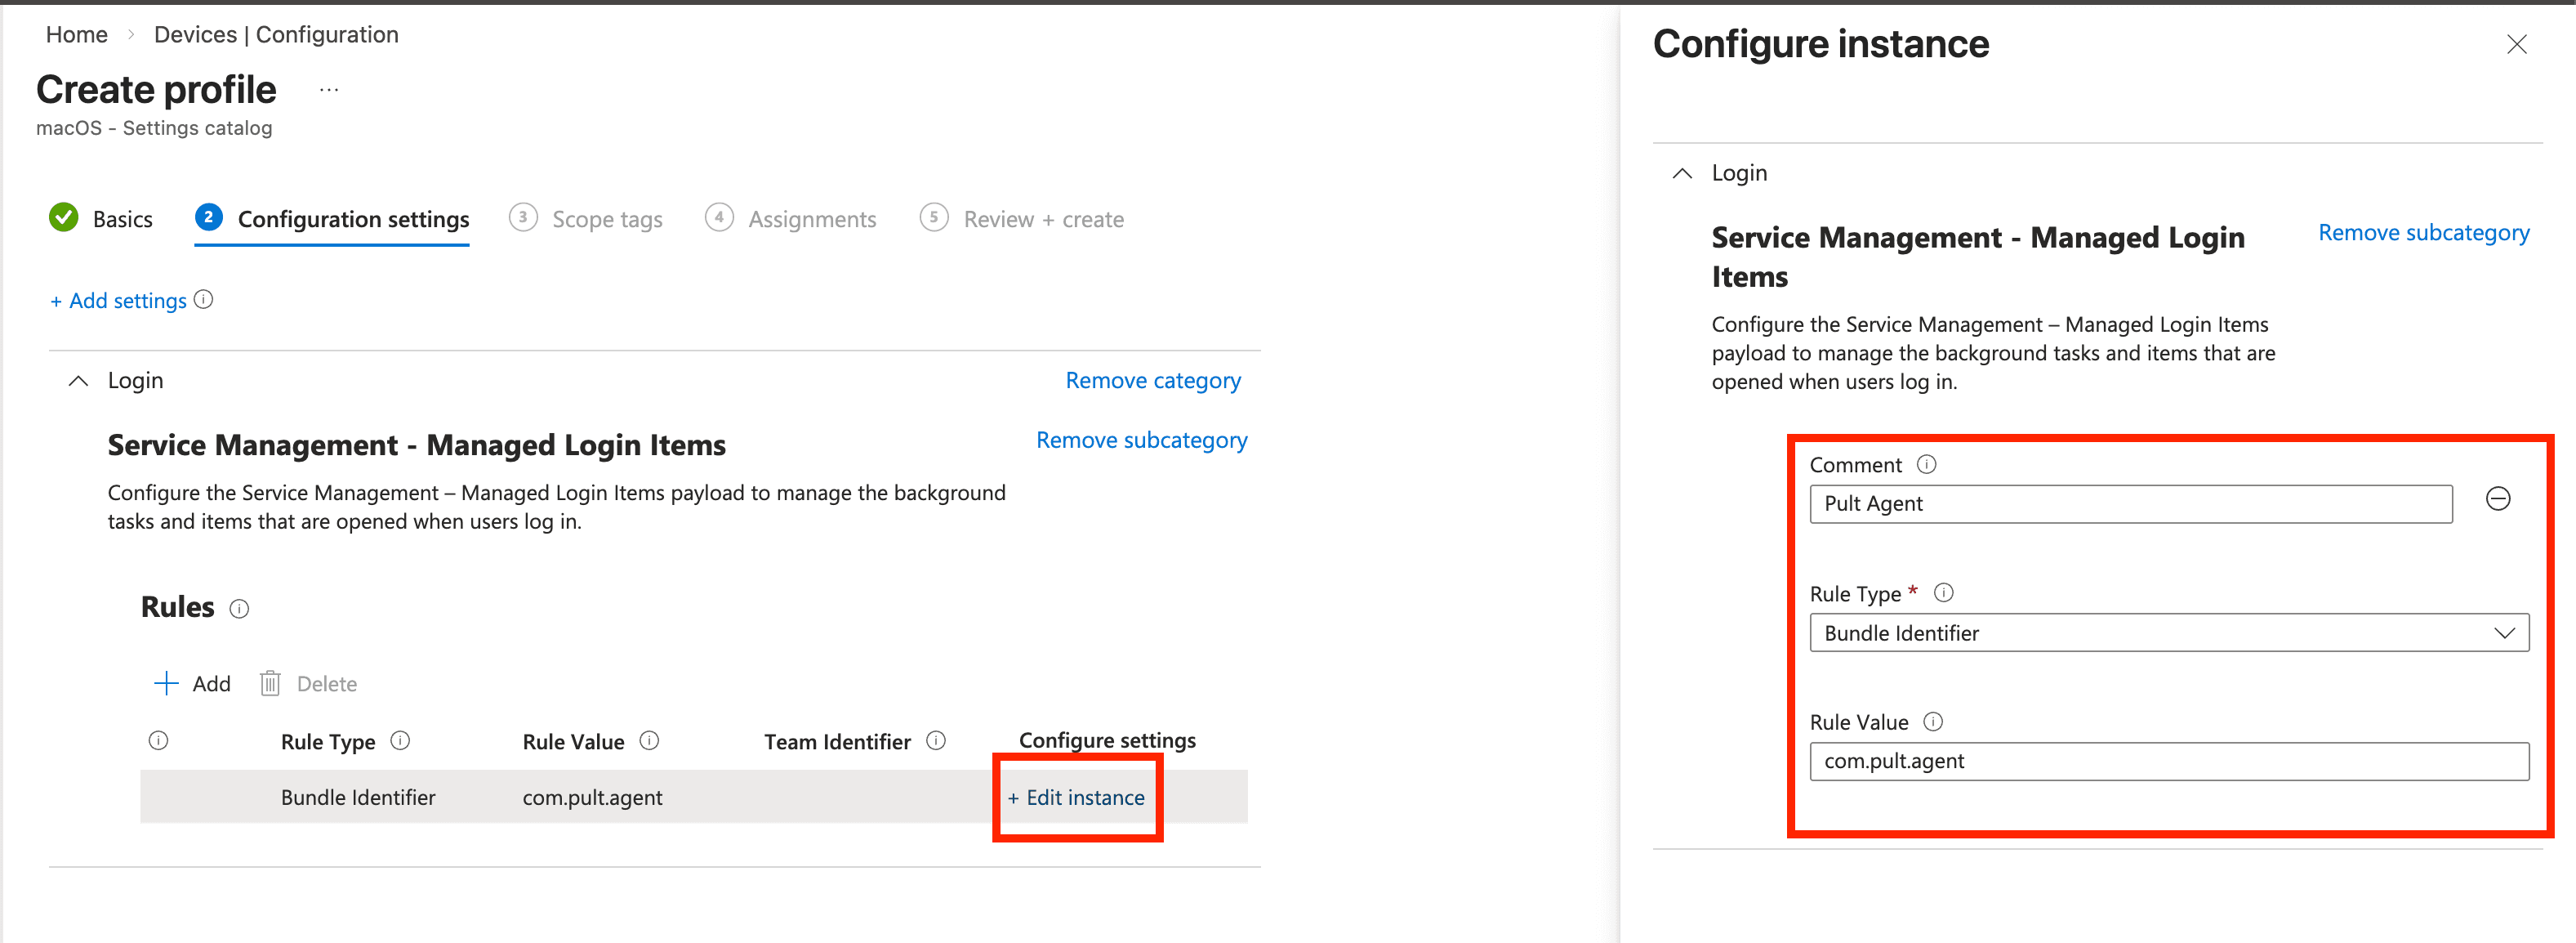Select Edit instance for the Bundle Identifier rule
The width and height of the screenshot is (2576, 943).
(1077, 797)
